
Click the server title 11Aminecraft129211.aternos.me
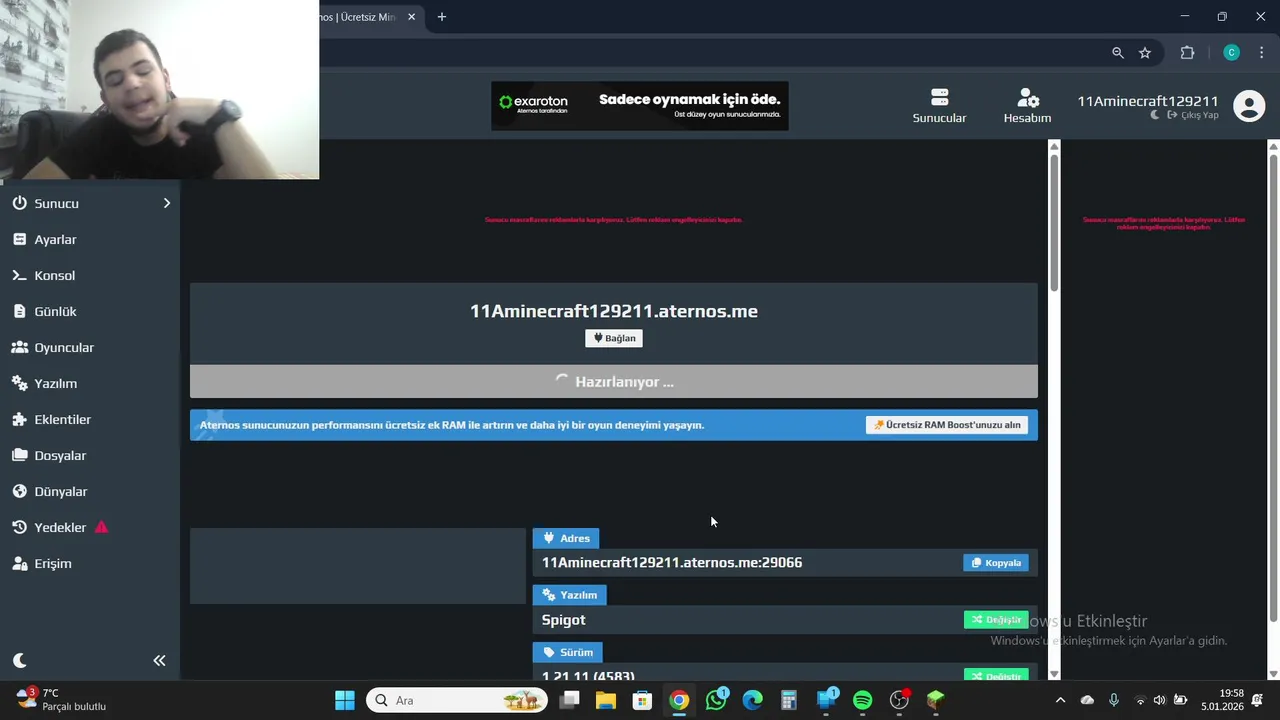[x=614, y=311]
